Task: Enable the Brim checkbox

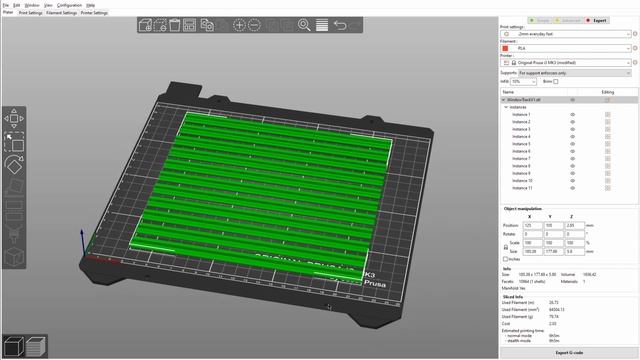Action: 556,82
